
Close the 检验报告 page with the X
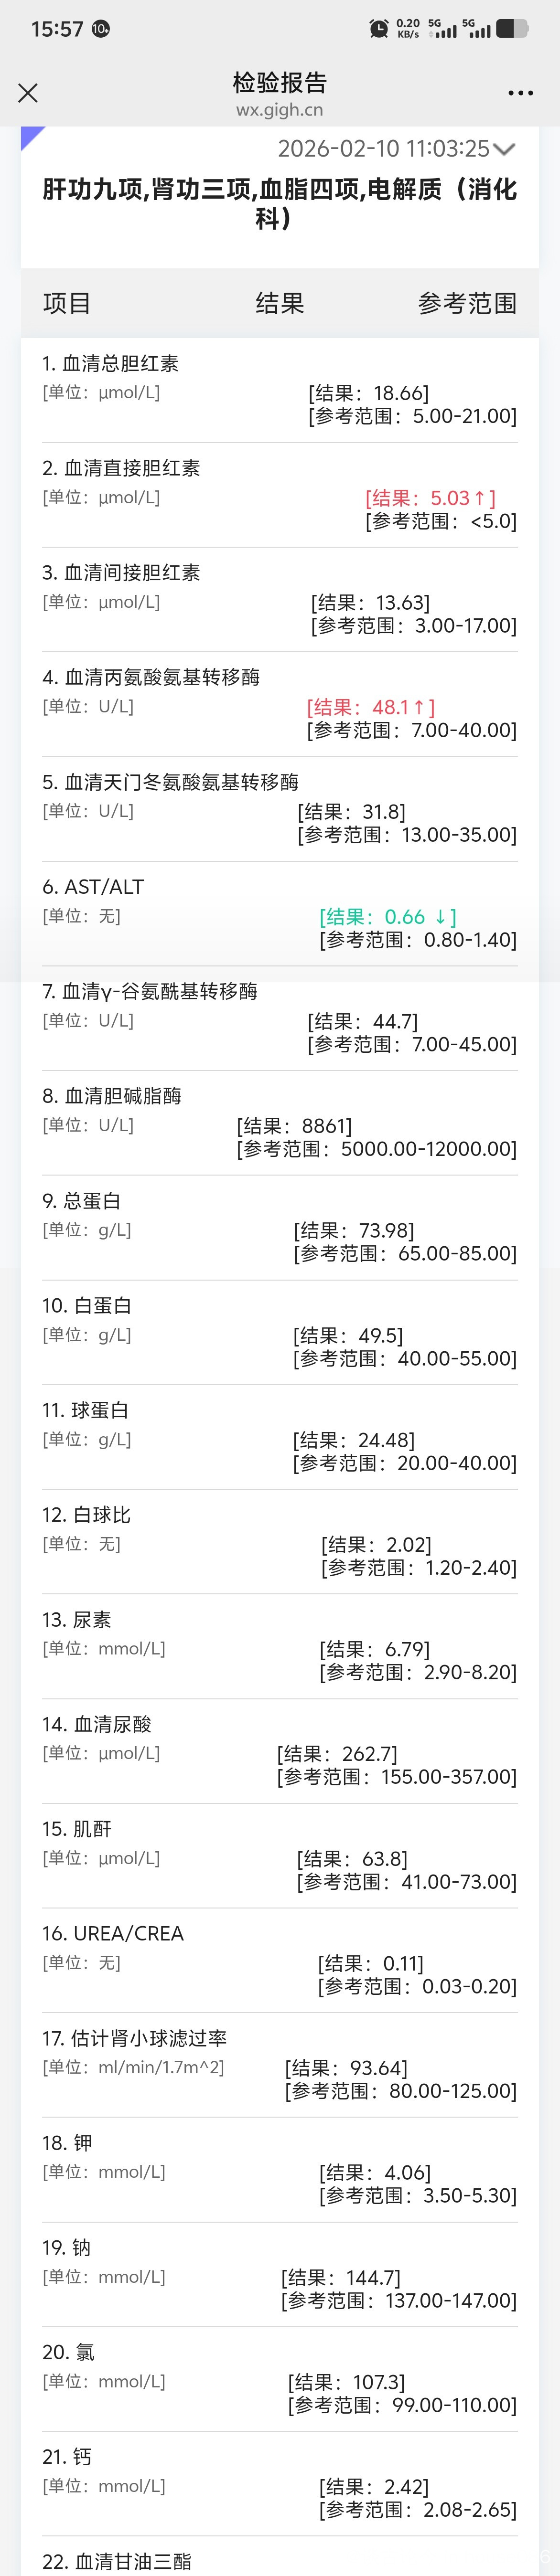pos(28,93)
